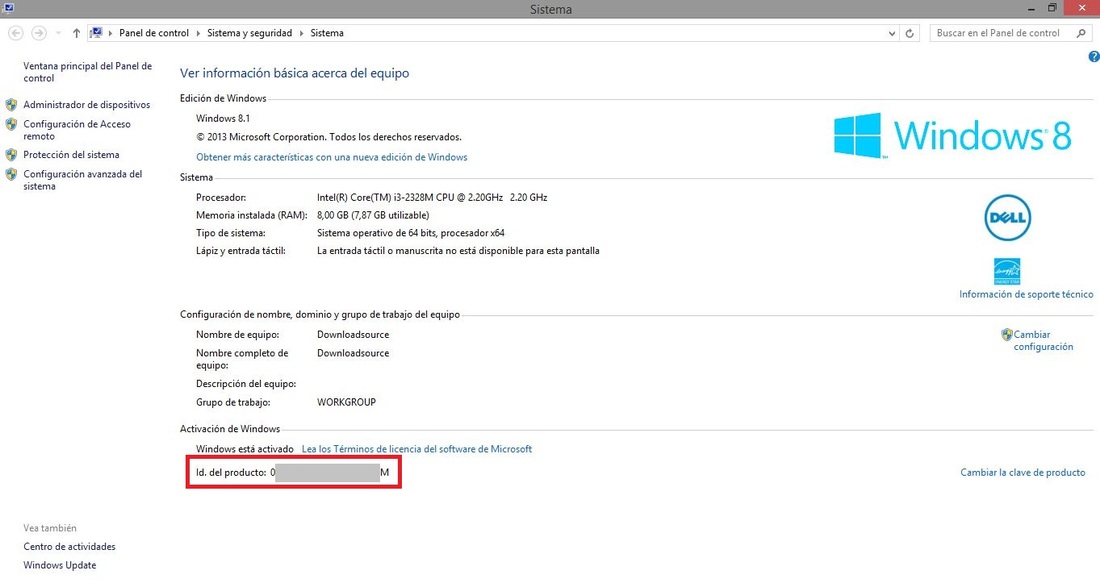Click the search magnifier icon
The width and height of the screenshot is (1100, 583).
1081,33
